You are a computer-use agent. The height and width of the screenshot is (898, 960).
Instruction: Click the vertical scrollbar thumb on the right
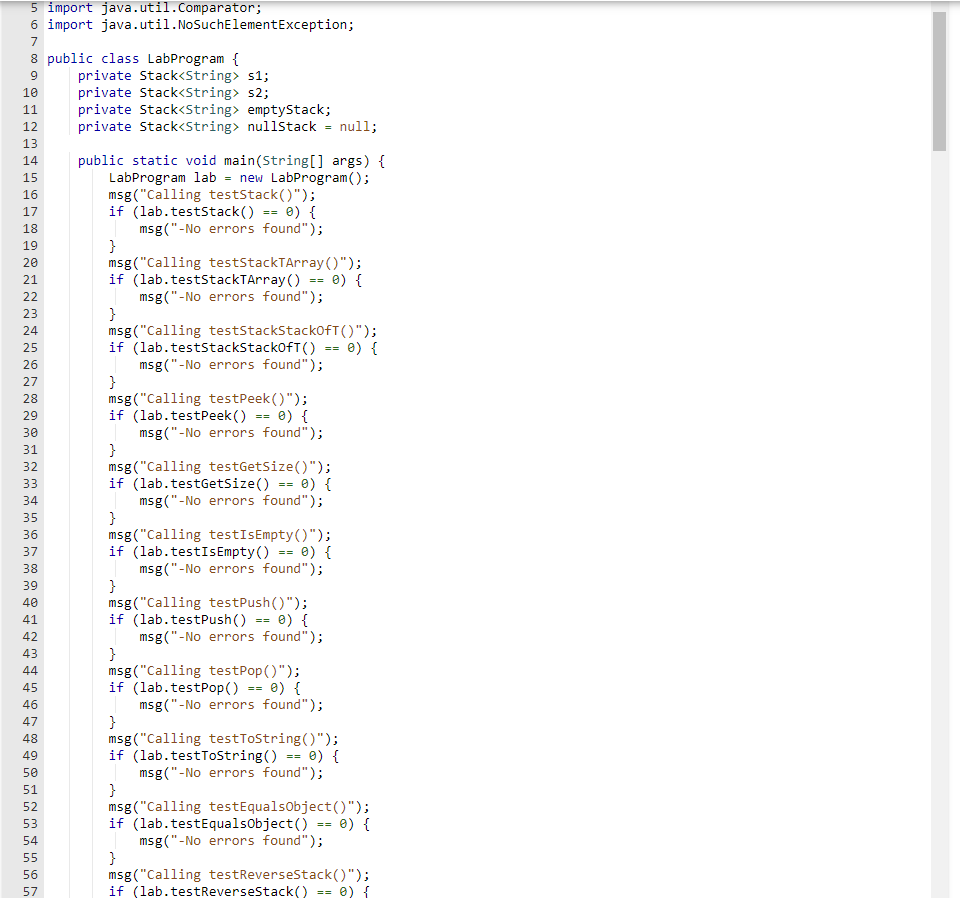point(941,80)
